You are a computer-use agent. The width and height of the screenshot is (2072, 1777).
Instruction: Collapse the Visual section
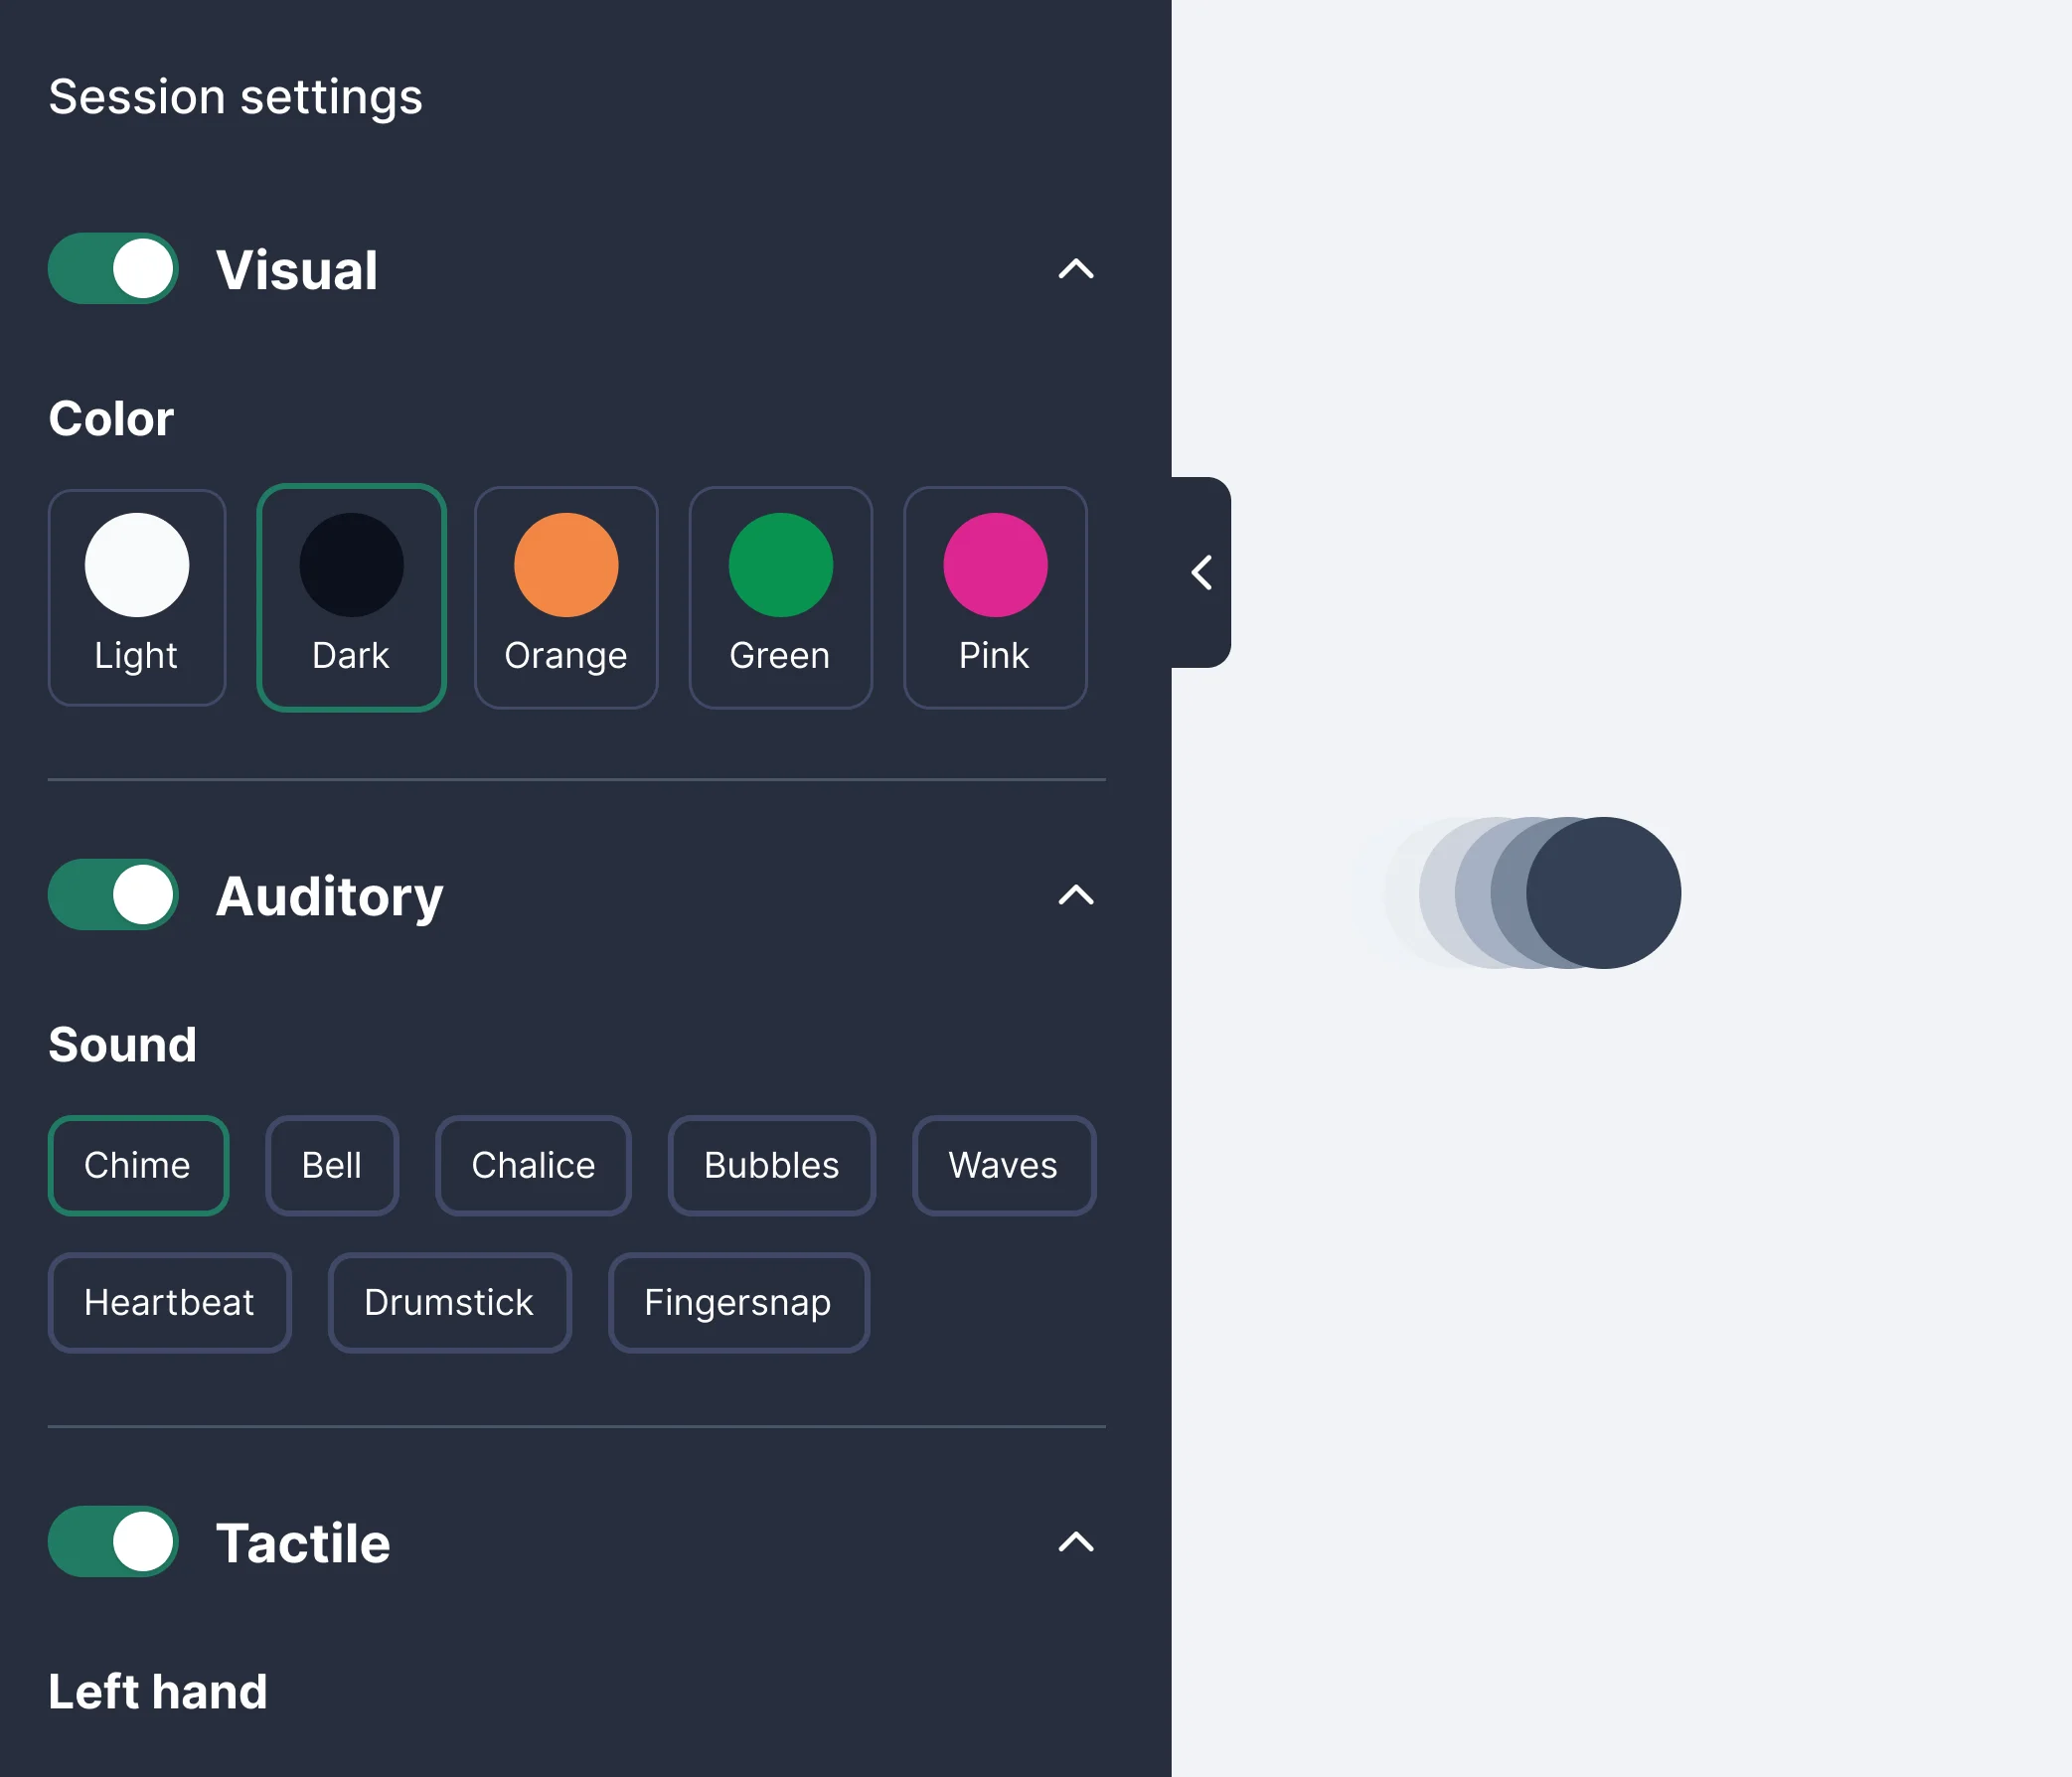click(1076, 270)
